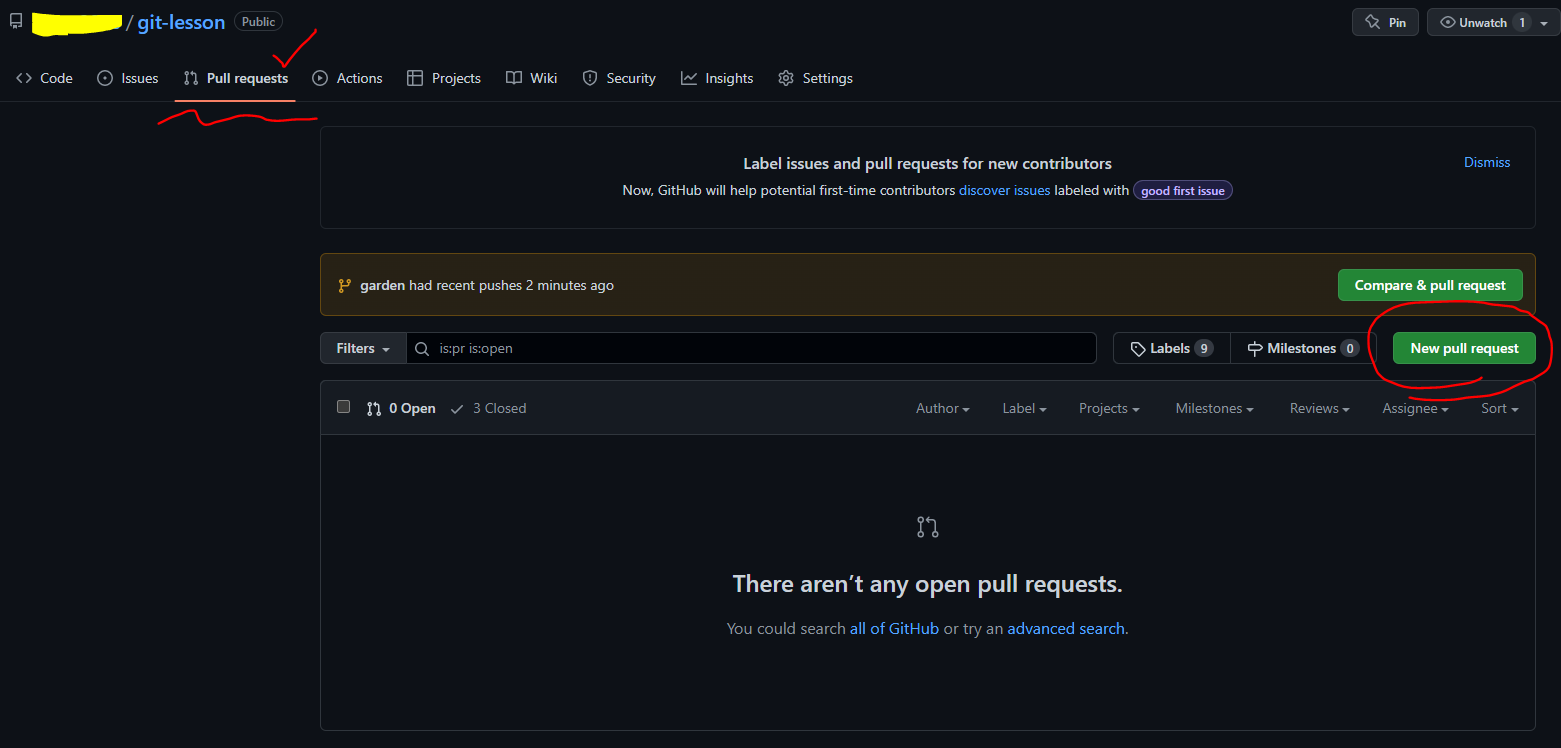Click Compare & pull request button
Viewport: 1561px width, 748px height.
point(1430,285)
